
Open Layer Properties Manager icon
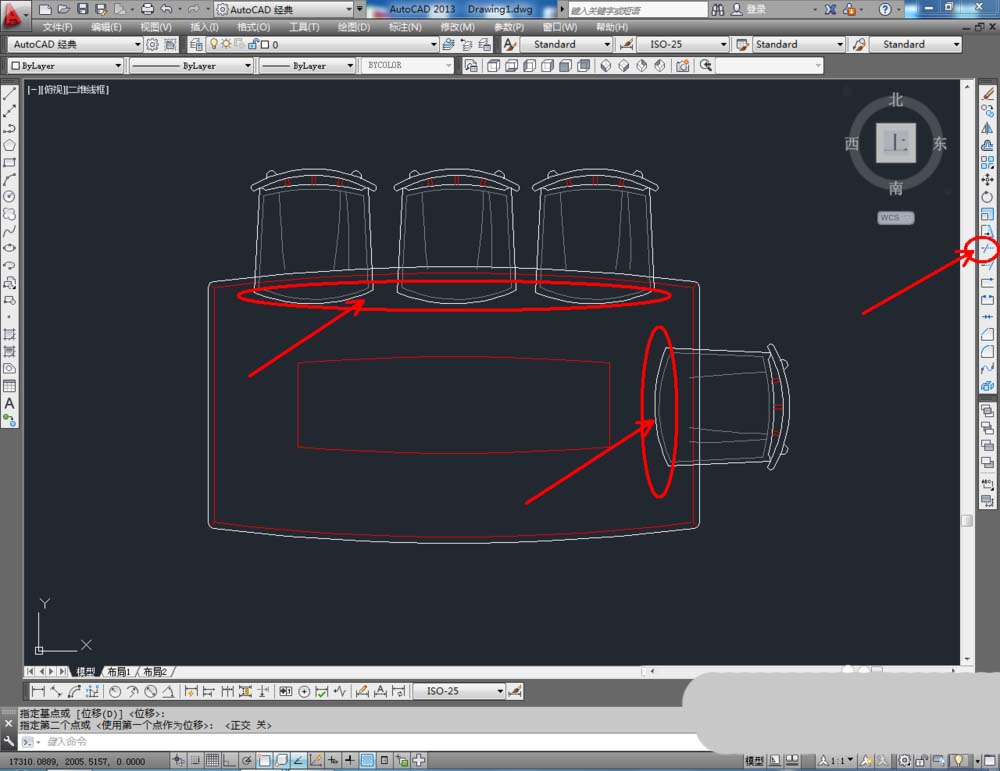[196, 44]
